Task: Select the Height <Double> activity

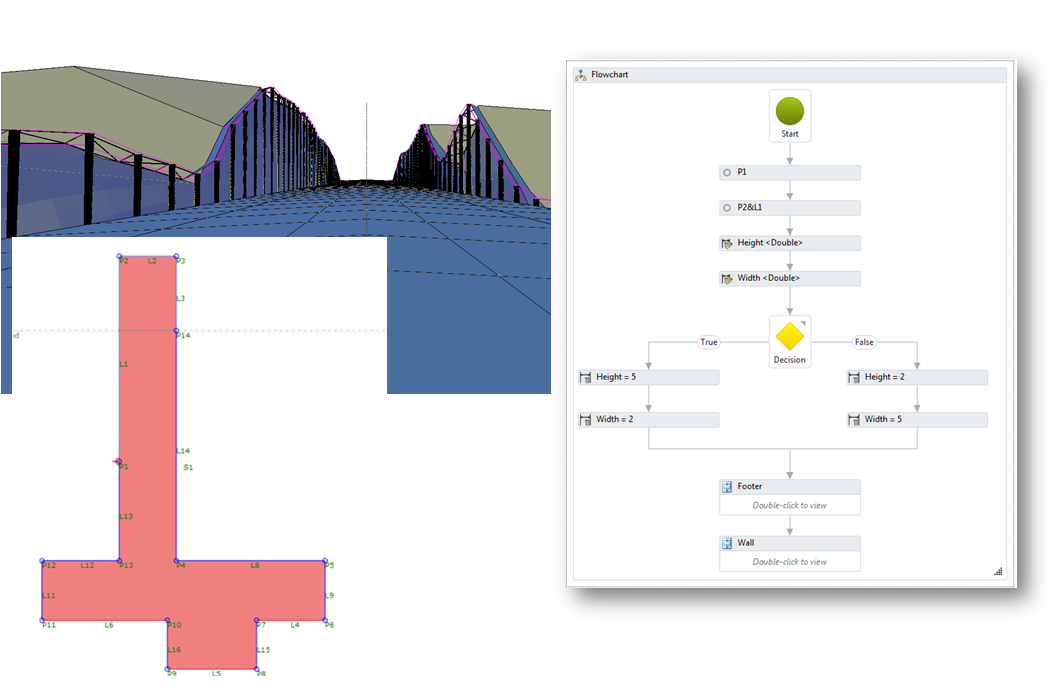Action: click(790, 243)
